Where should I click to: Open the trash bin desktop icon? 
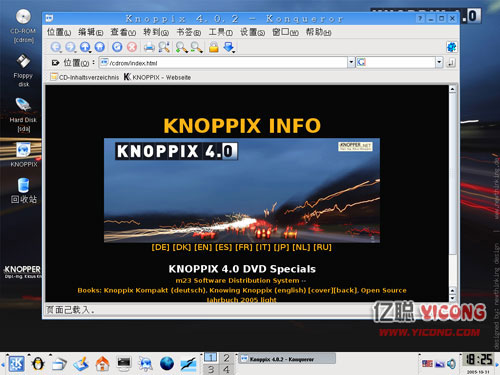pyautogui.click(x=23, y=190)
